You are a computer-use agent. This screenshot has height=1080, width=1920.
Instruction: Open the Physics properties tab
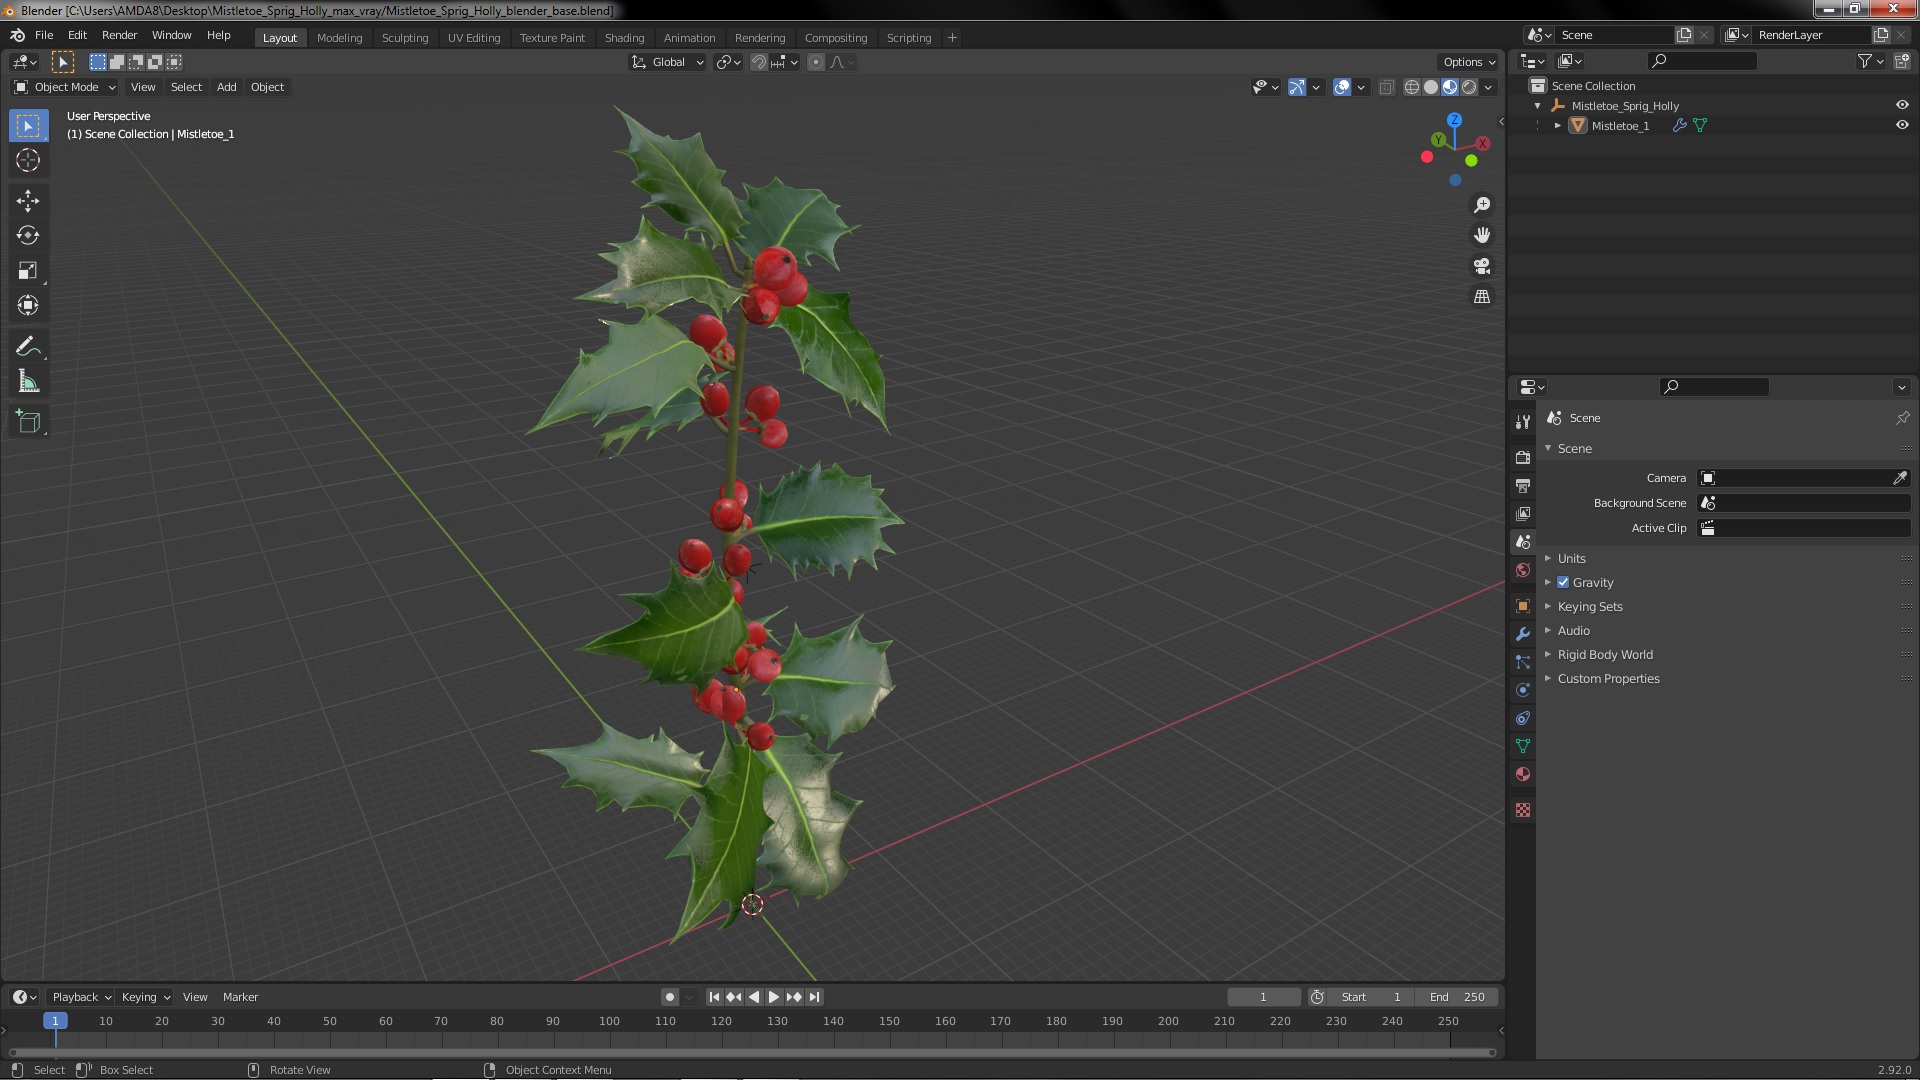tap(1523, 690)
